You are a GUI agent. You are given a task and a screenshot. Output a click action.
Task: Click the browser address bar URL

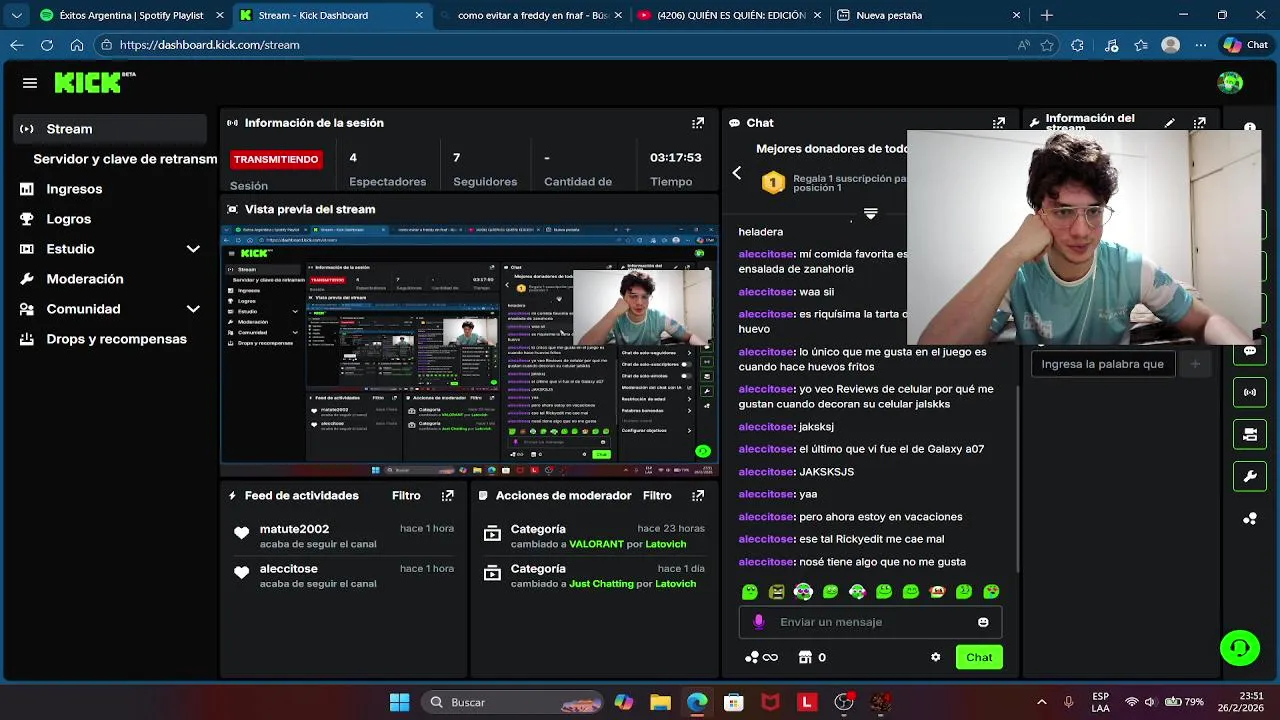209,45
